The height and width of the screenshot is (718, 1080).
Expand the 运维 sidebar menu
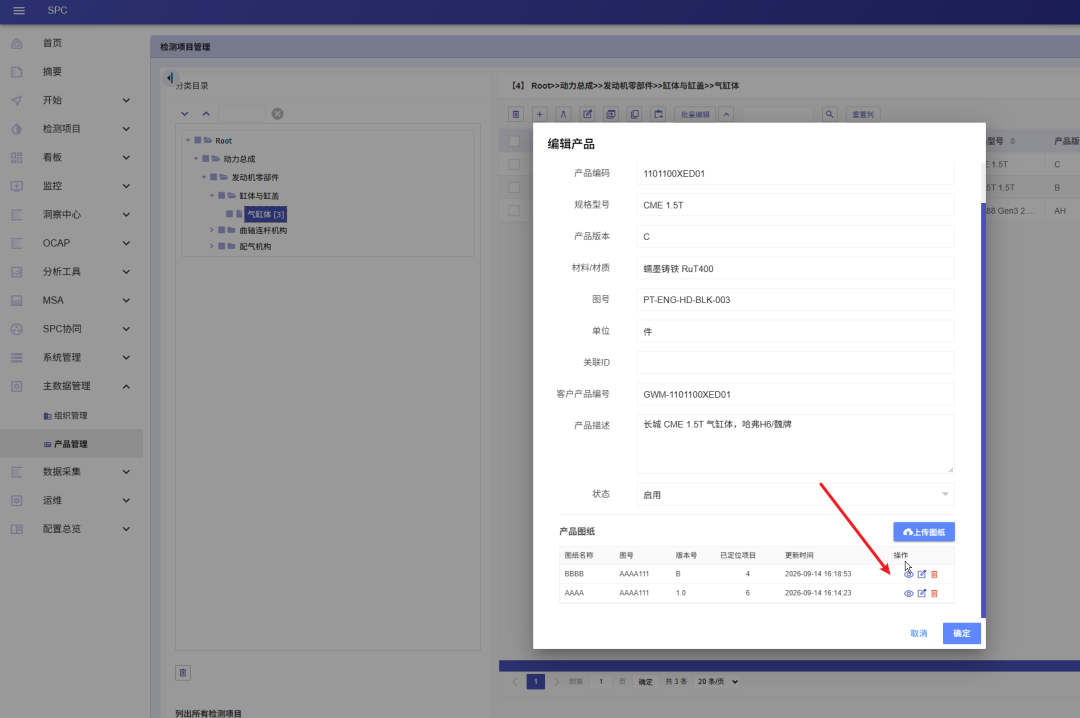tap(71, 500)
